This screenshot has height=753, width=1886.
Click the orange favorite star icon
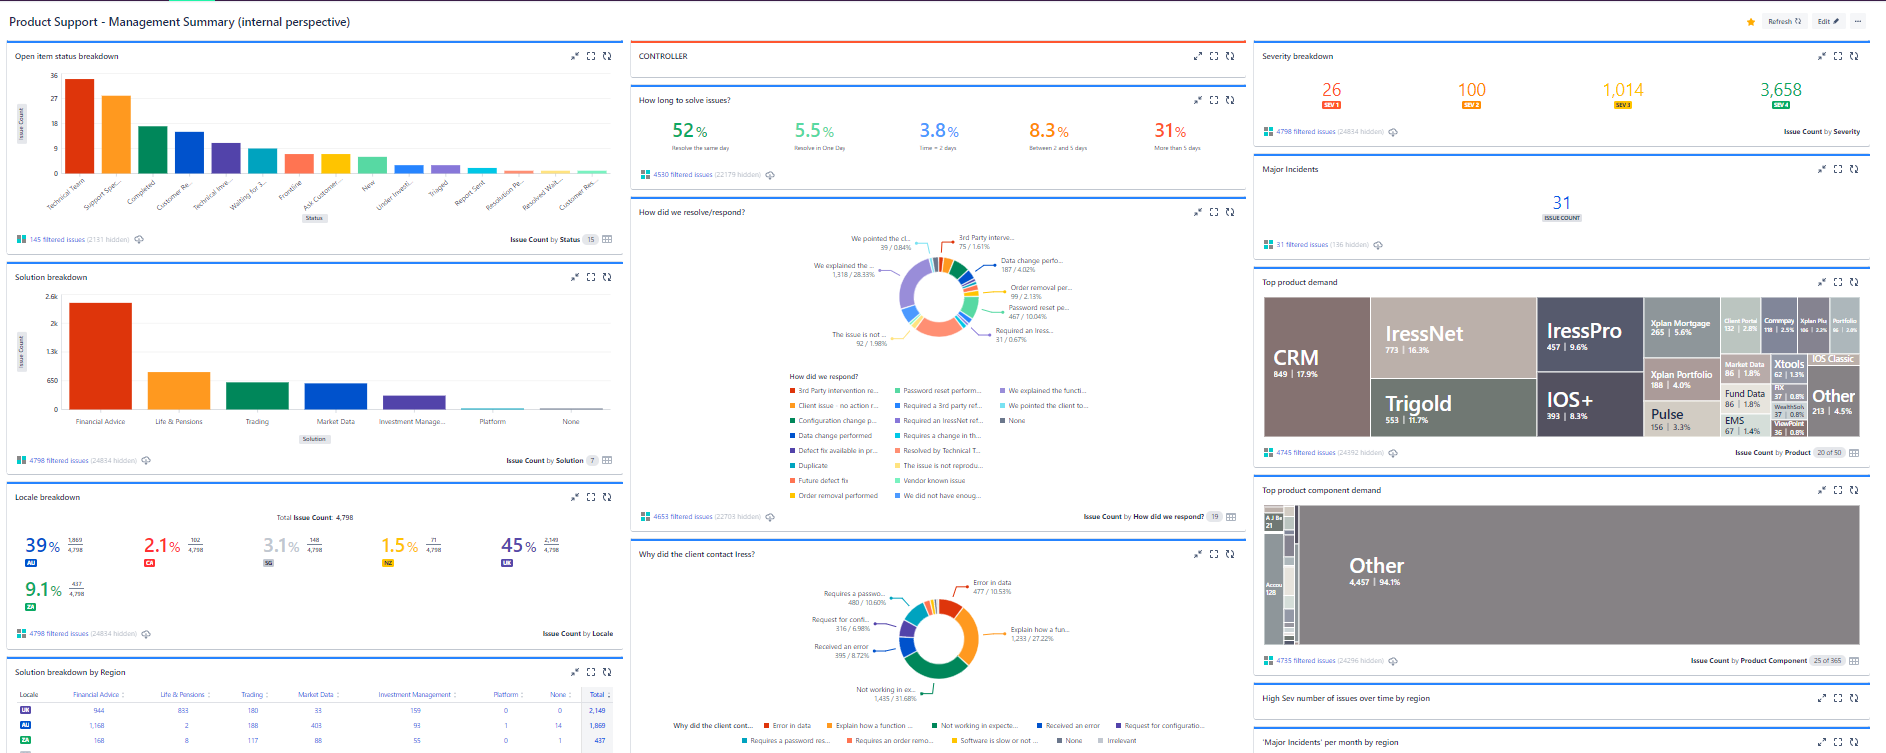(x=1750, y=22)
